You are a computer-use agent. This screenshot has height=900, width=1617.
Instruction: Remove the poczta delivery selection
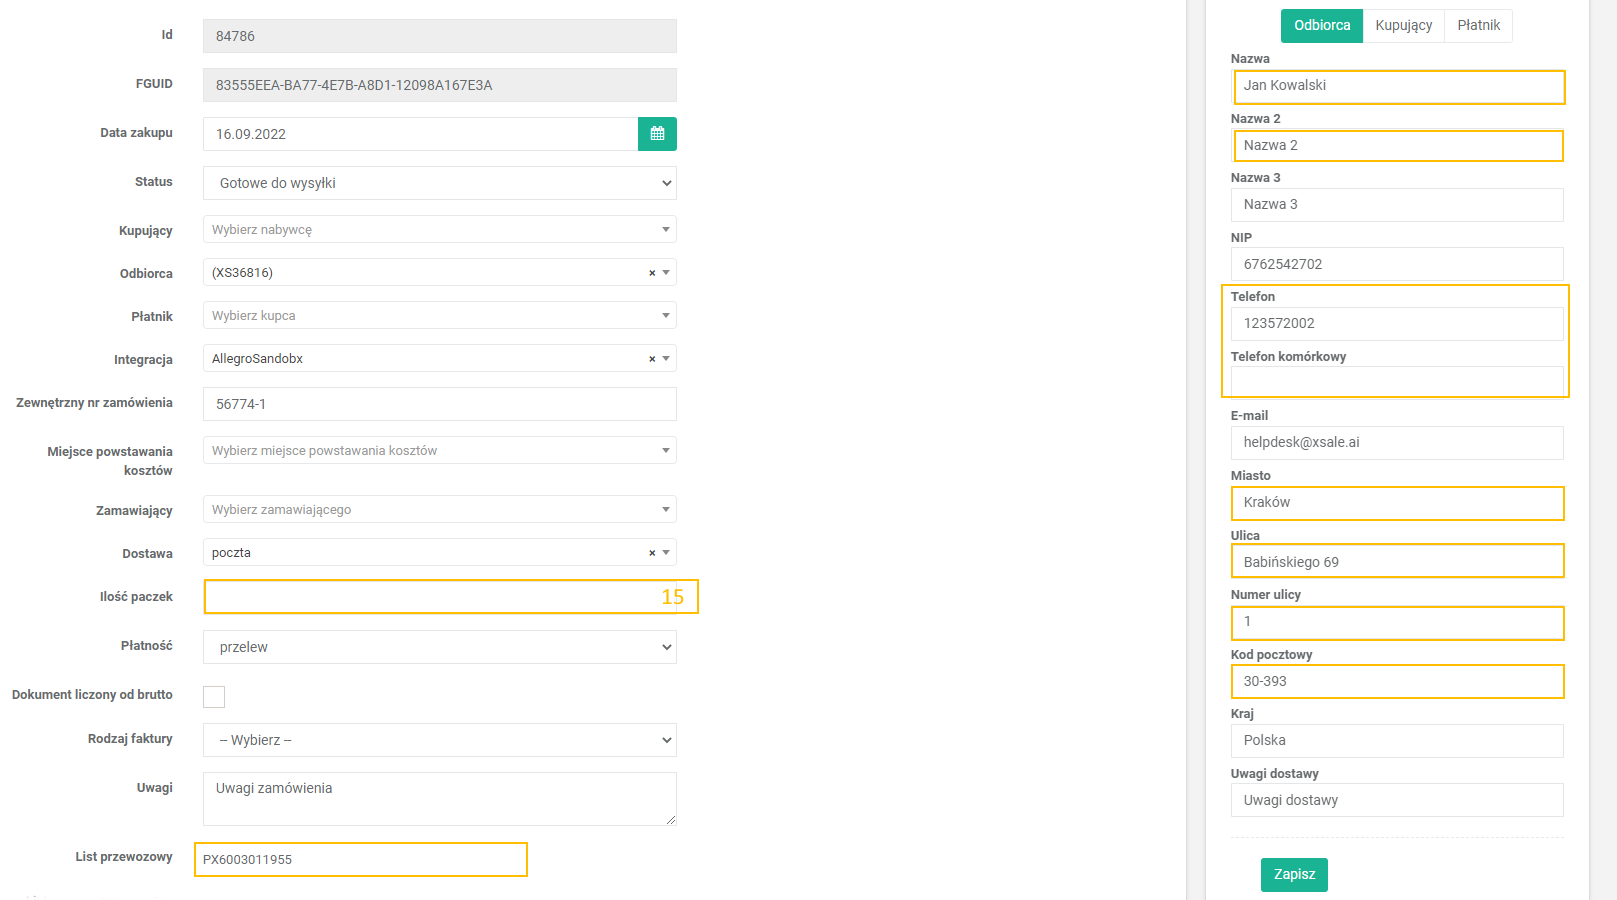pos(652,553)
